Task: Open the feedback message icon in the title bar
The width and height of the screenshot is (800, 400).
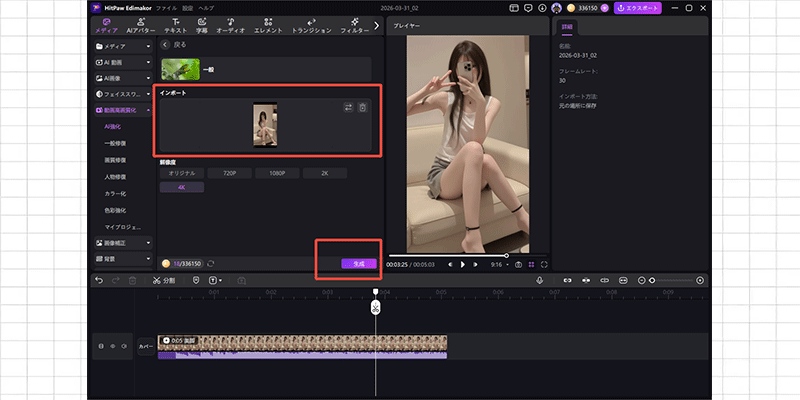Action: click(x=528, y=8)
